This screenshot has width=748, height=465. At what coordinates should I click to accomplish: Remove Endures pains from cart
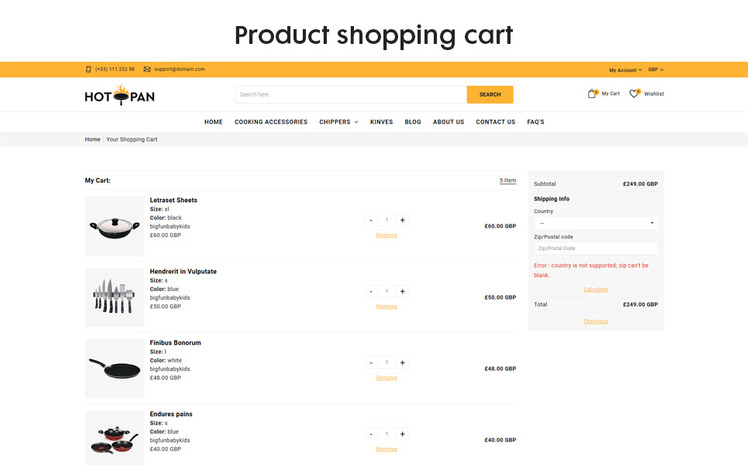[x=386, y=449]
